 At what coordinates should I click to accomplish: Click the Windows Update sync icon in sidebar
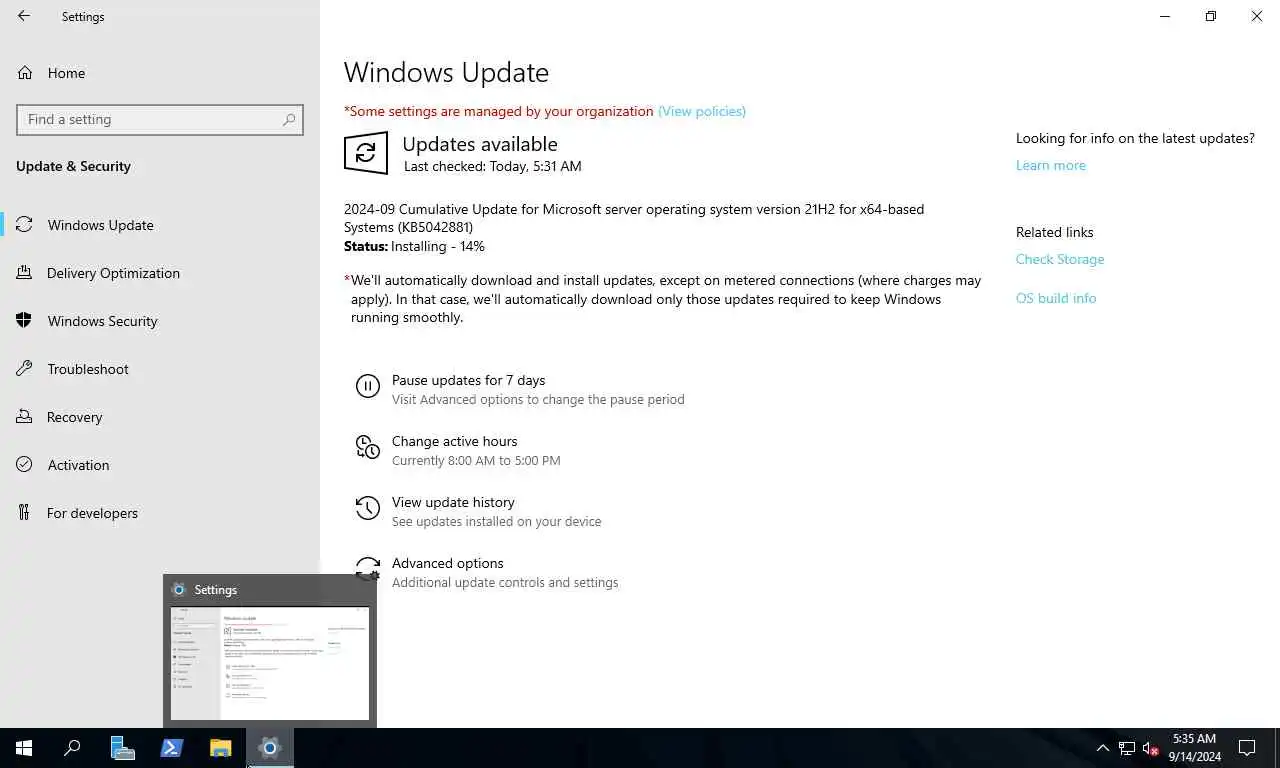click(25, 225)
